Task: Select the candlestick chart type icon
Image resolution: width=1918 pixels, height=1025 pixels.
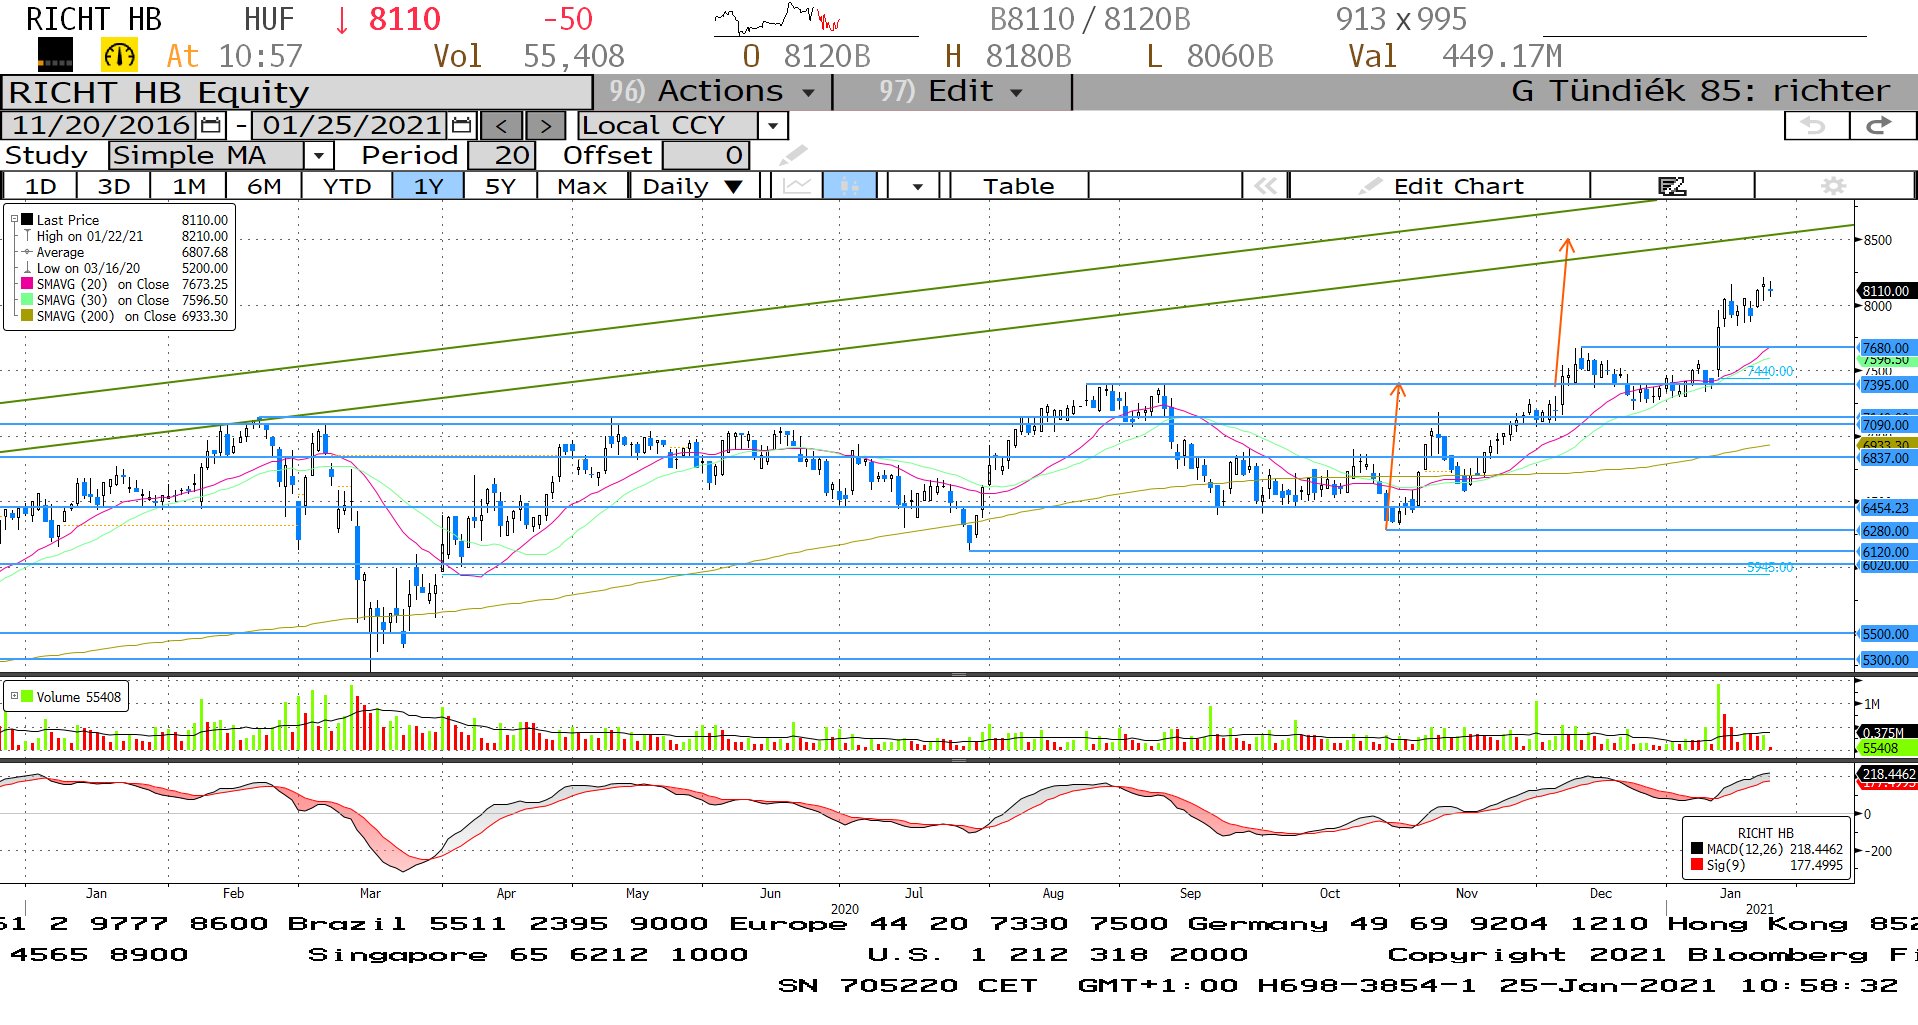Action: coord(849,186)
